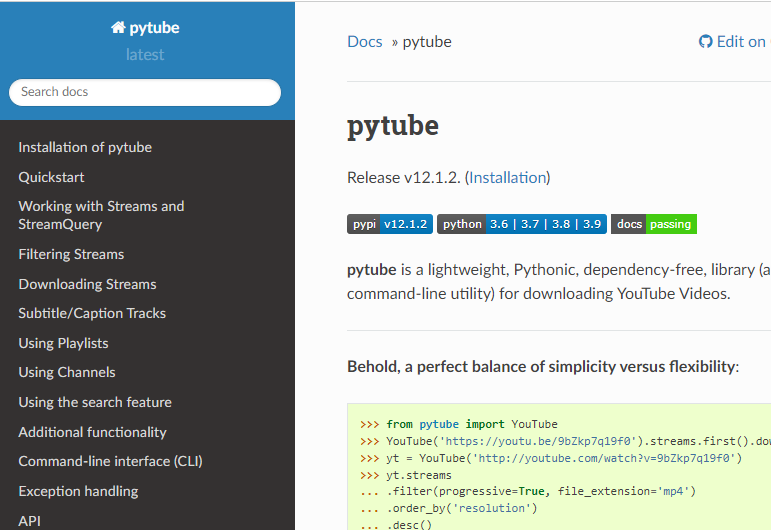Click youtube.com/watch URL in code sample
771x530 pixels.
tap(603, 458)
